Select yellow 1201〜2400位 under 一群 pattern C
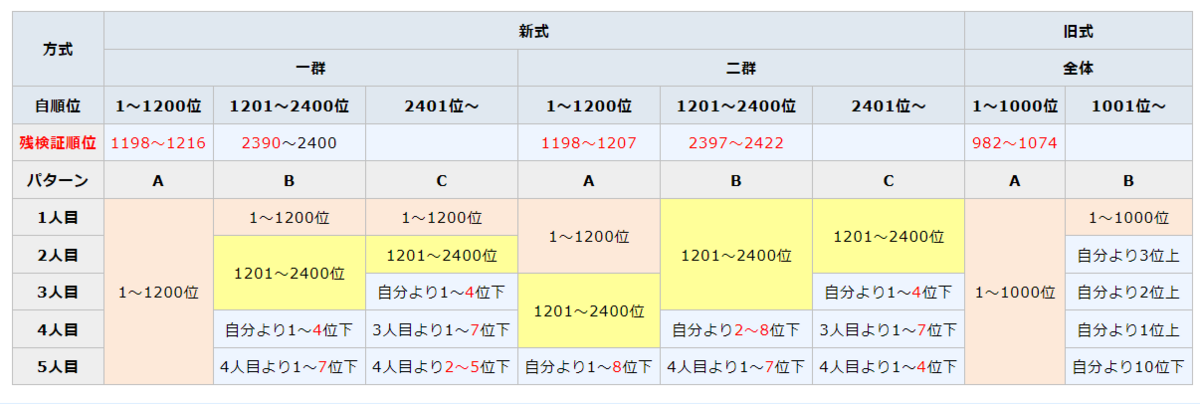The width and height of the screenshot is (1200, 404). pos(442,255)
